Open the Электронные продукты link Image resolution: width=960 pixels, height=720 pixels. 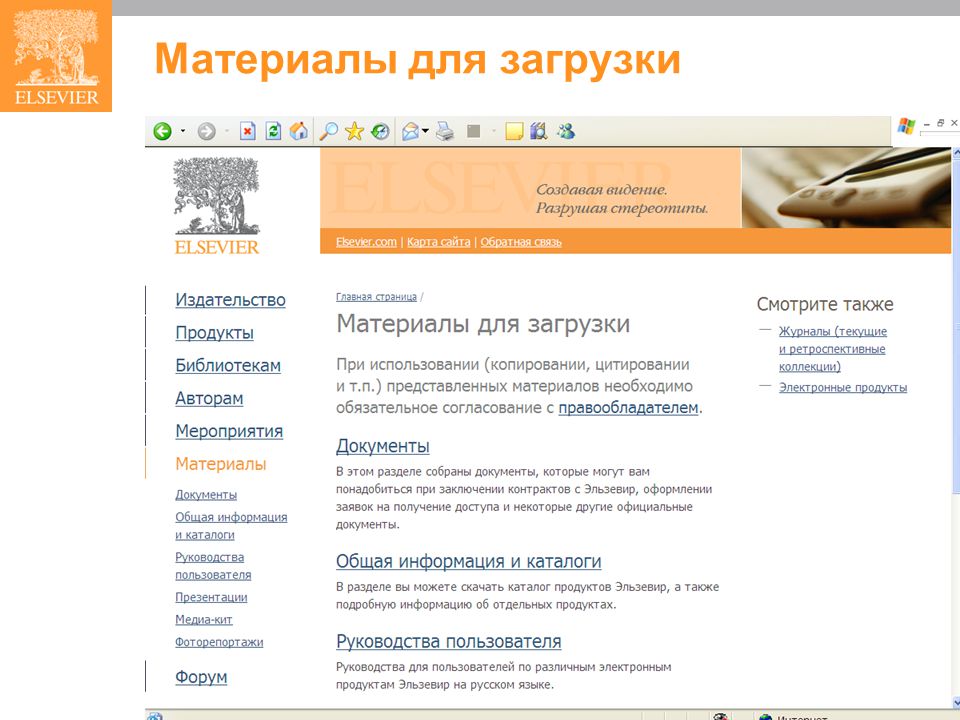coord(842,388)
